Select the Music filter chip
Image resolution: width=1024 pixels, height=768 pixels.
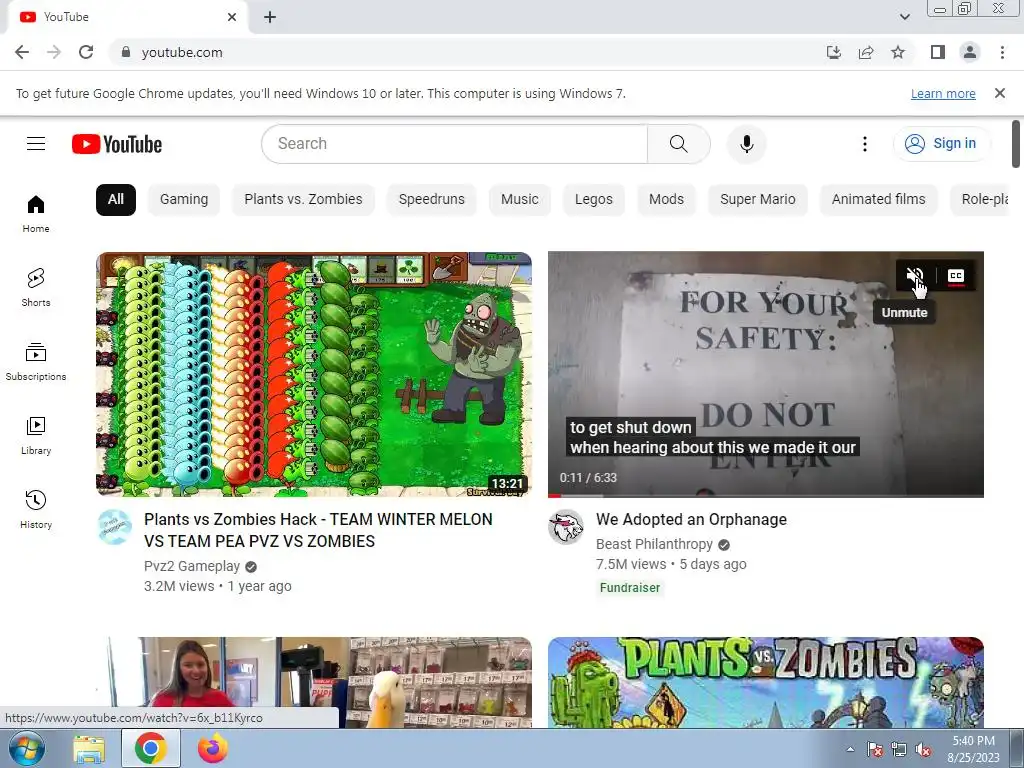[x=520, y=200]
